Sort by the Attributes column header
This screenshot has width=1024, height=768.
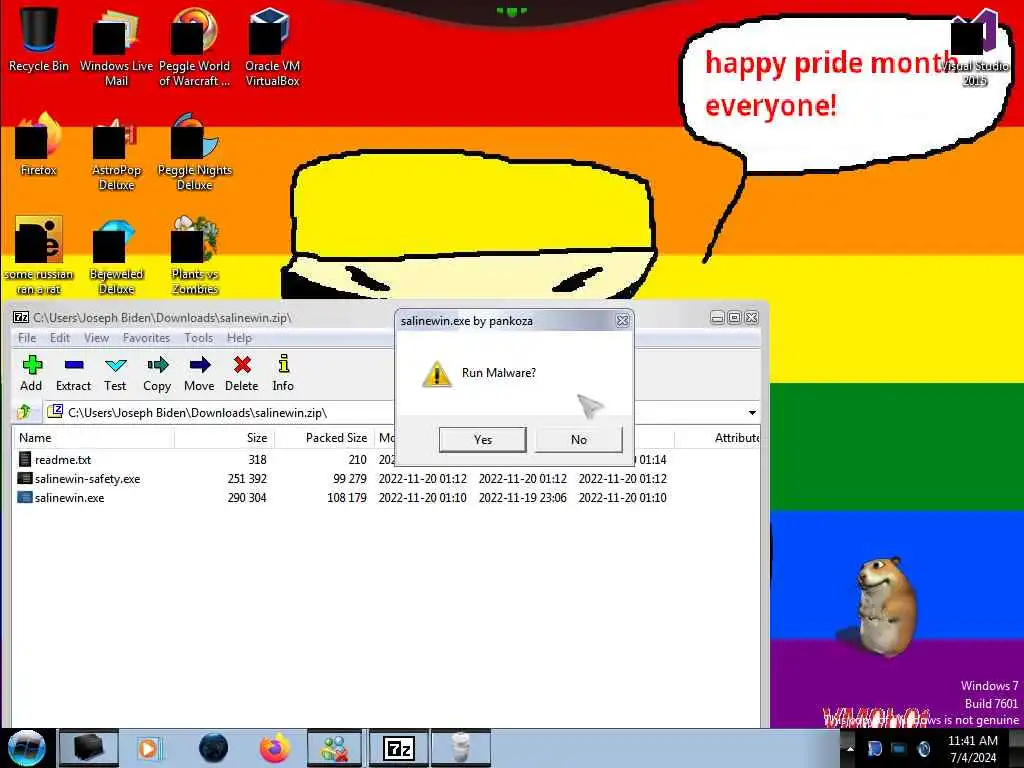[717, 438]
